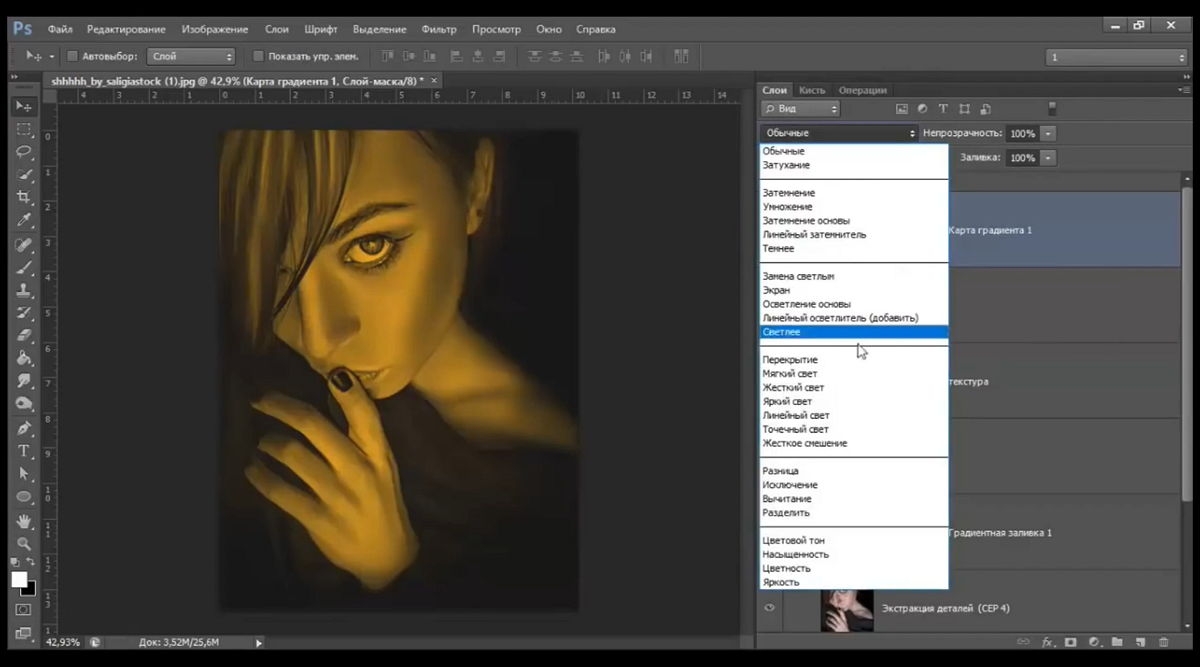This screenshot has height=667, width=1200.
Task: Open the status bar info arrow
Action: point(259,642)
